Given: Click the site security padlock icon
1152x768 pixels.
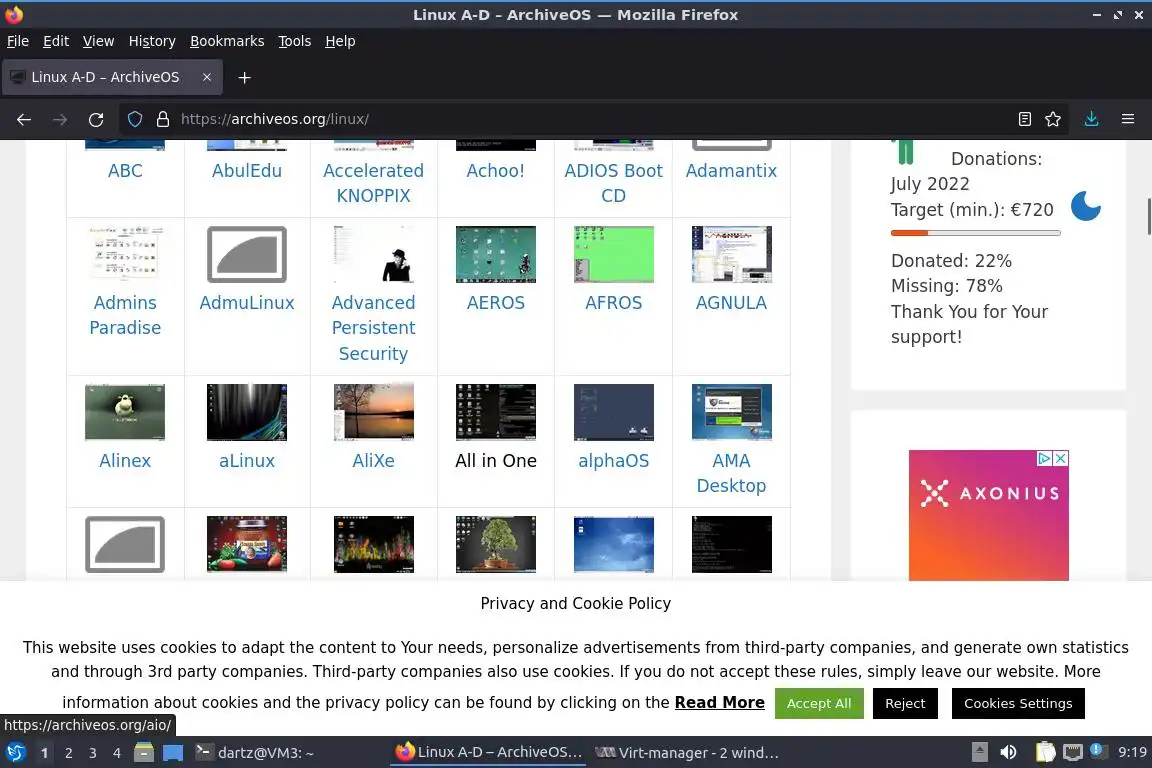Looking at the screenshot, I should point(163,119).
